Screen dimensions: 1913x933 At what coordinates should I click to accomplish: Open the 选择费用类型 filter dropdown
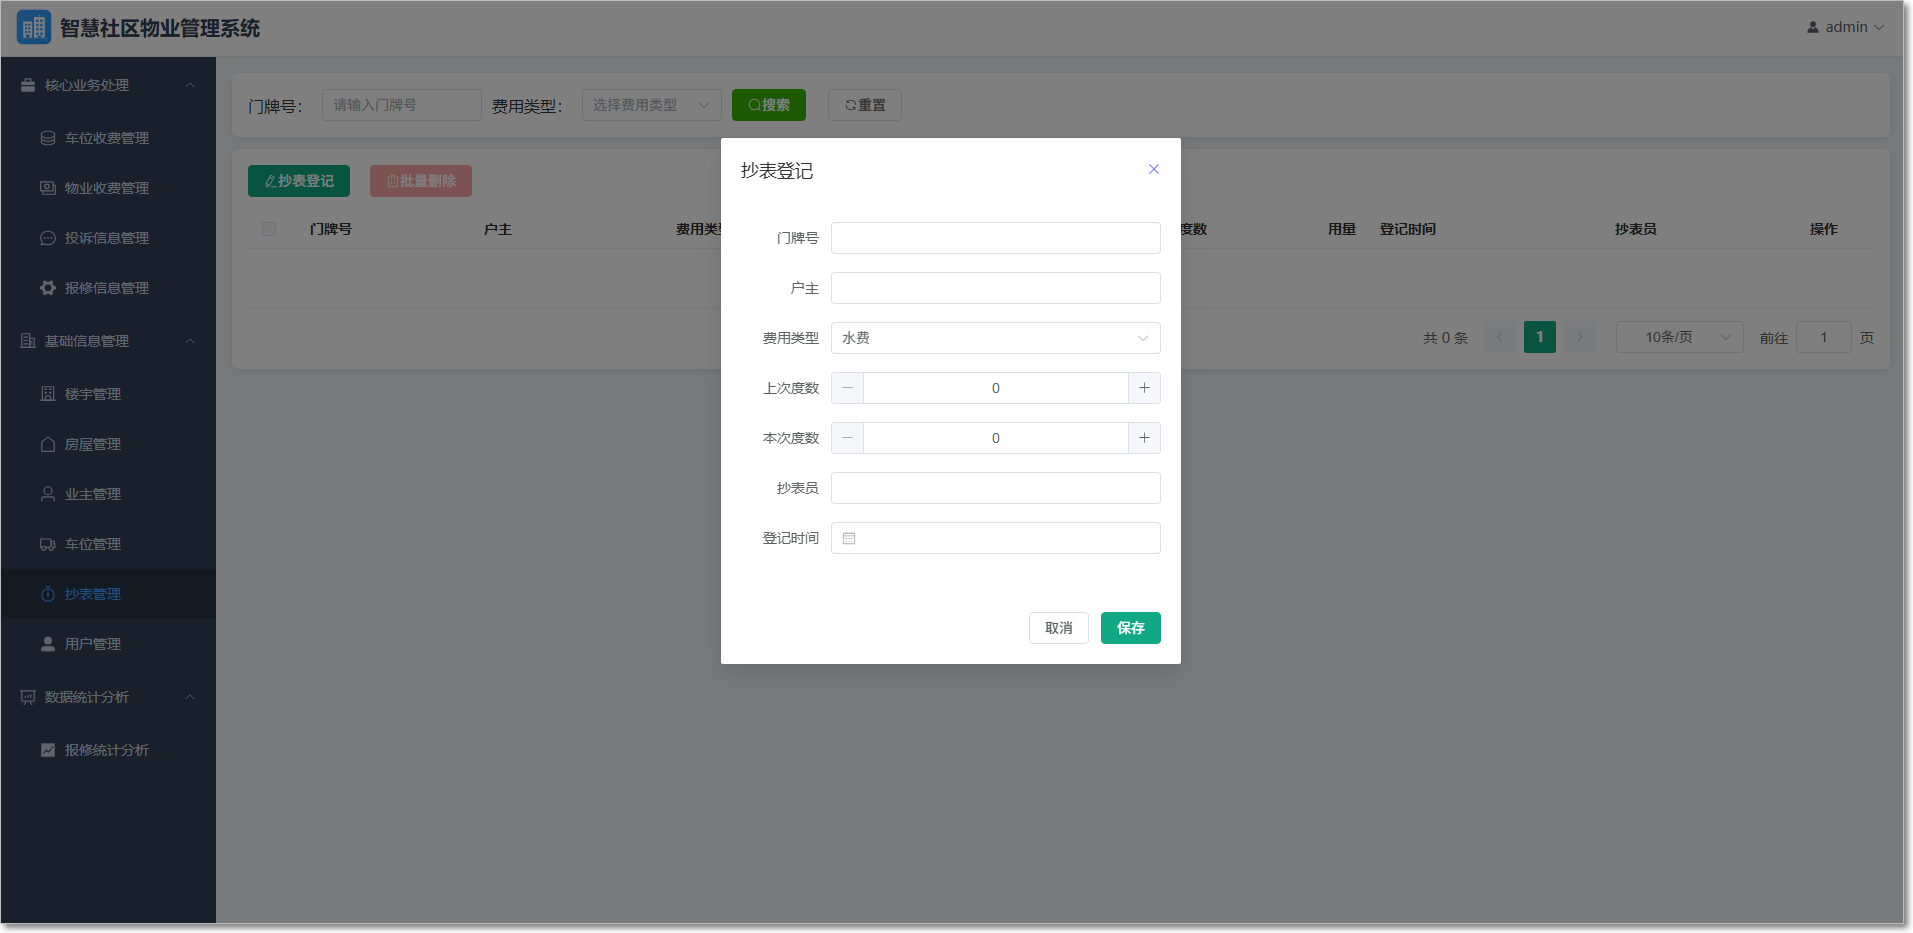pyautogui.click(x=652, y=105)
